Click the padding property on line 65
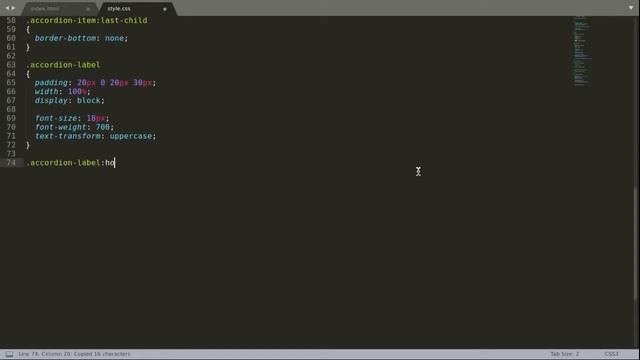The height and width of the screenshot is (360, 640). 51,83
